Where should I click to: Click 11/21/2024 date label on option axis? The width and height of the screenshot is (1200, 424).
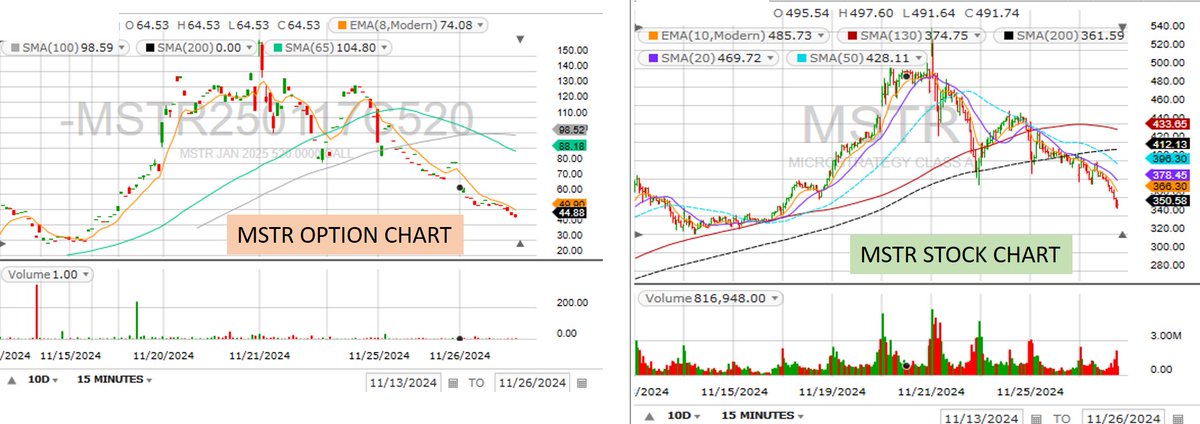[x=260, y=354]
